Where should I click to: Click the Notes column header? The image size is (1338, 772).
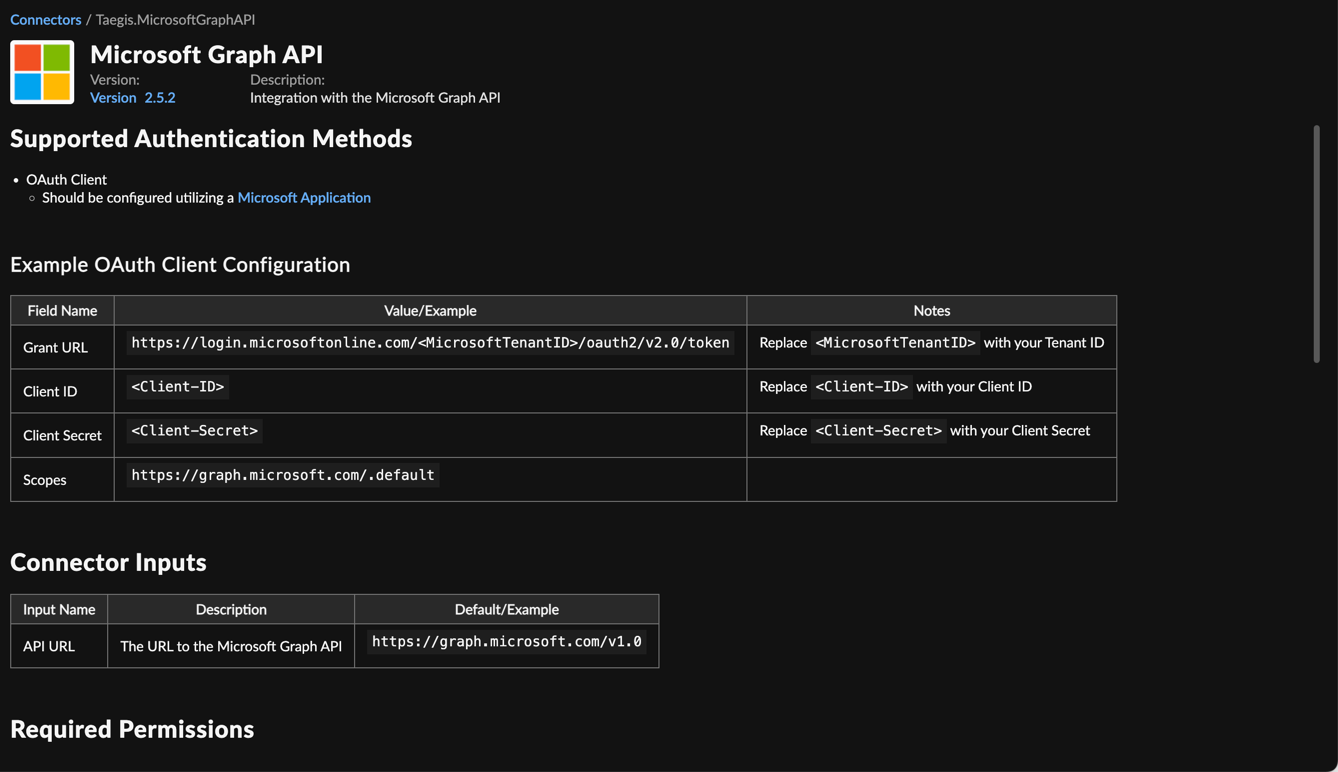click(x=932, y=310)
